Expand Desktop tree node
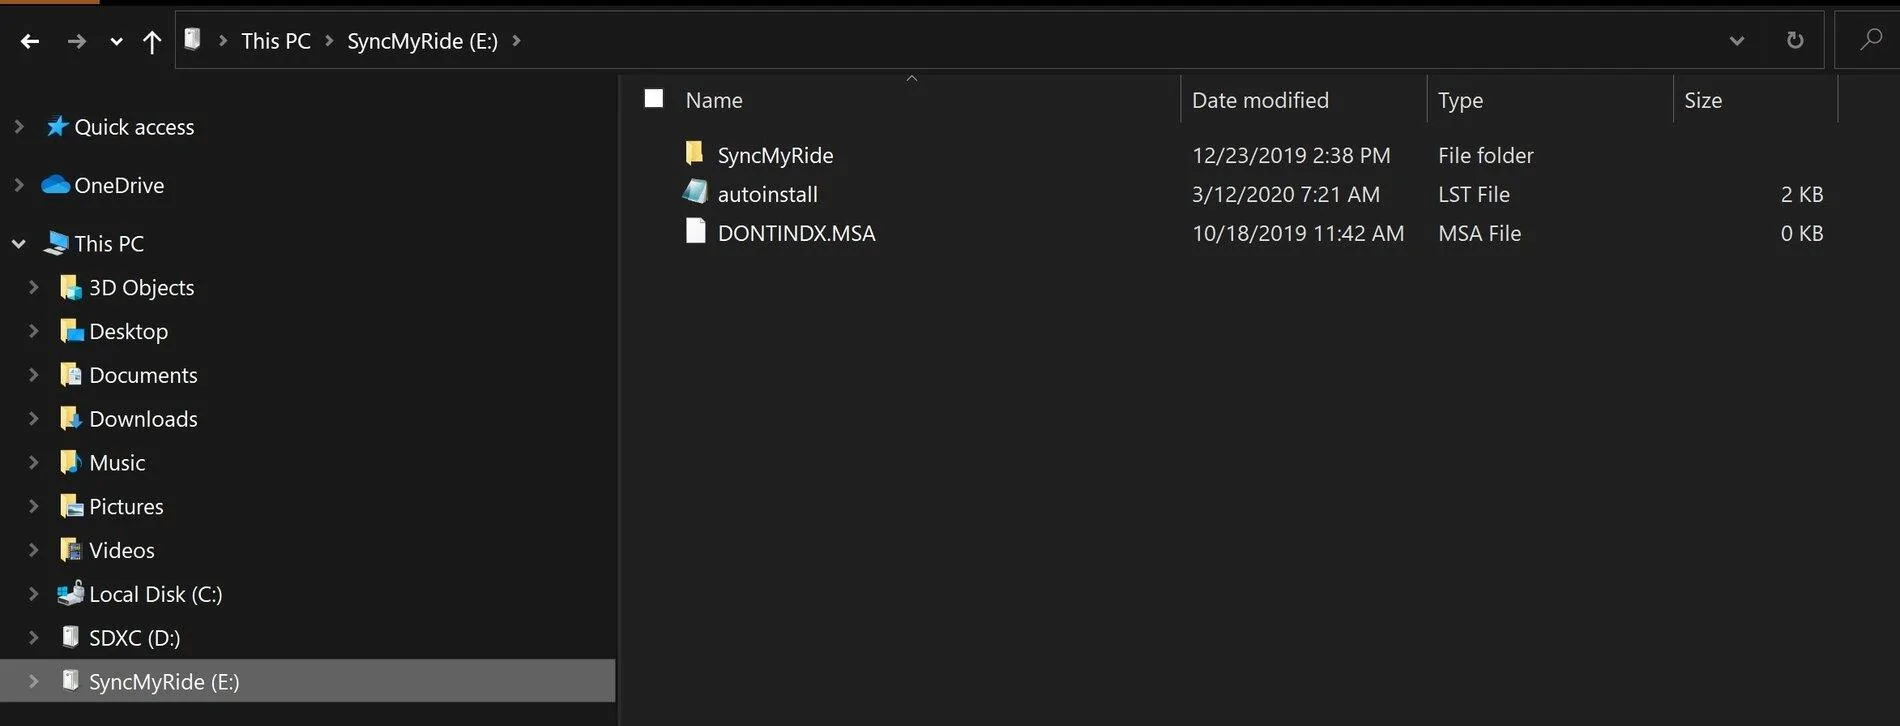 (x=33, y=331)
